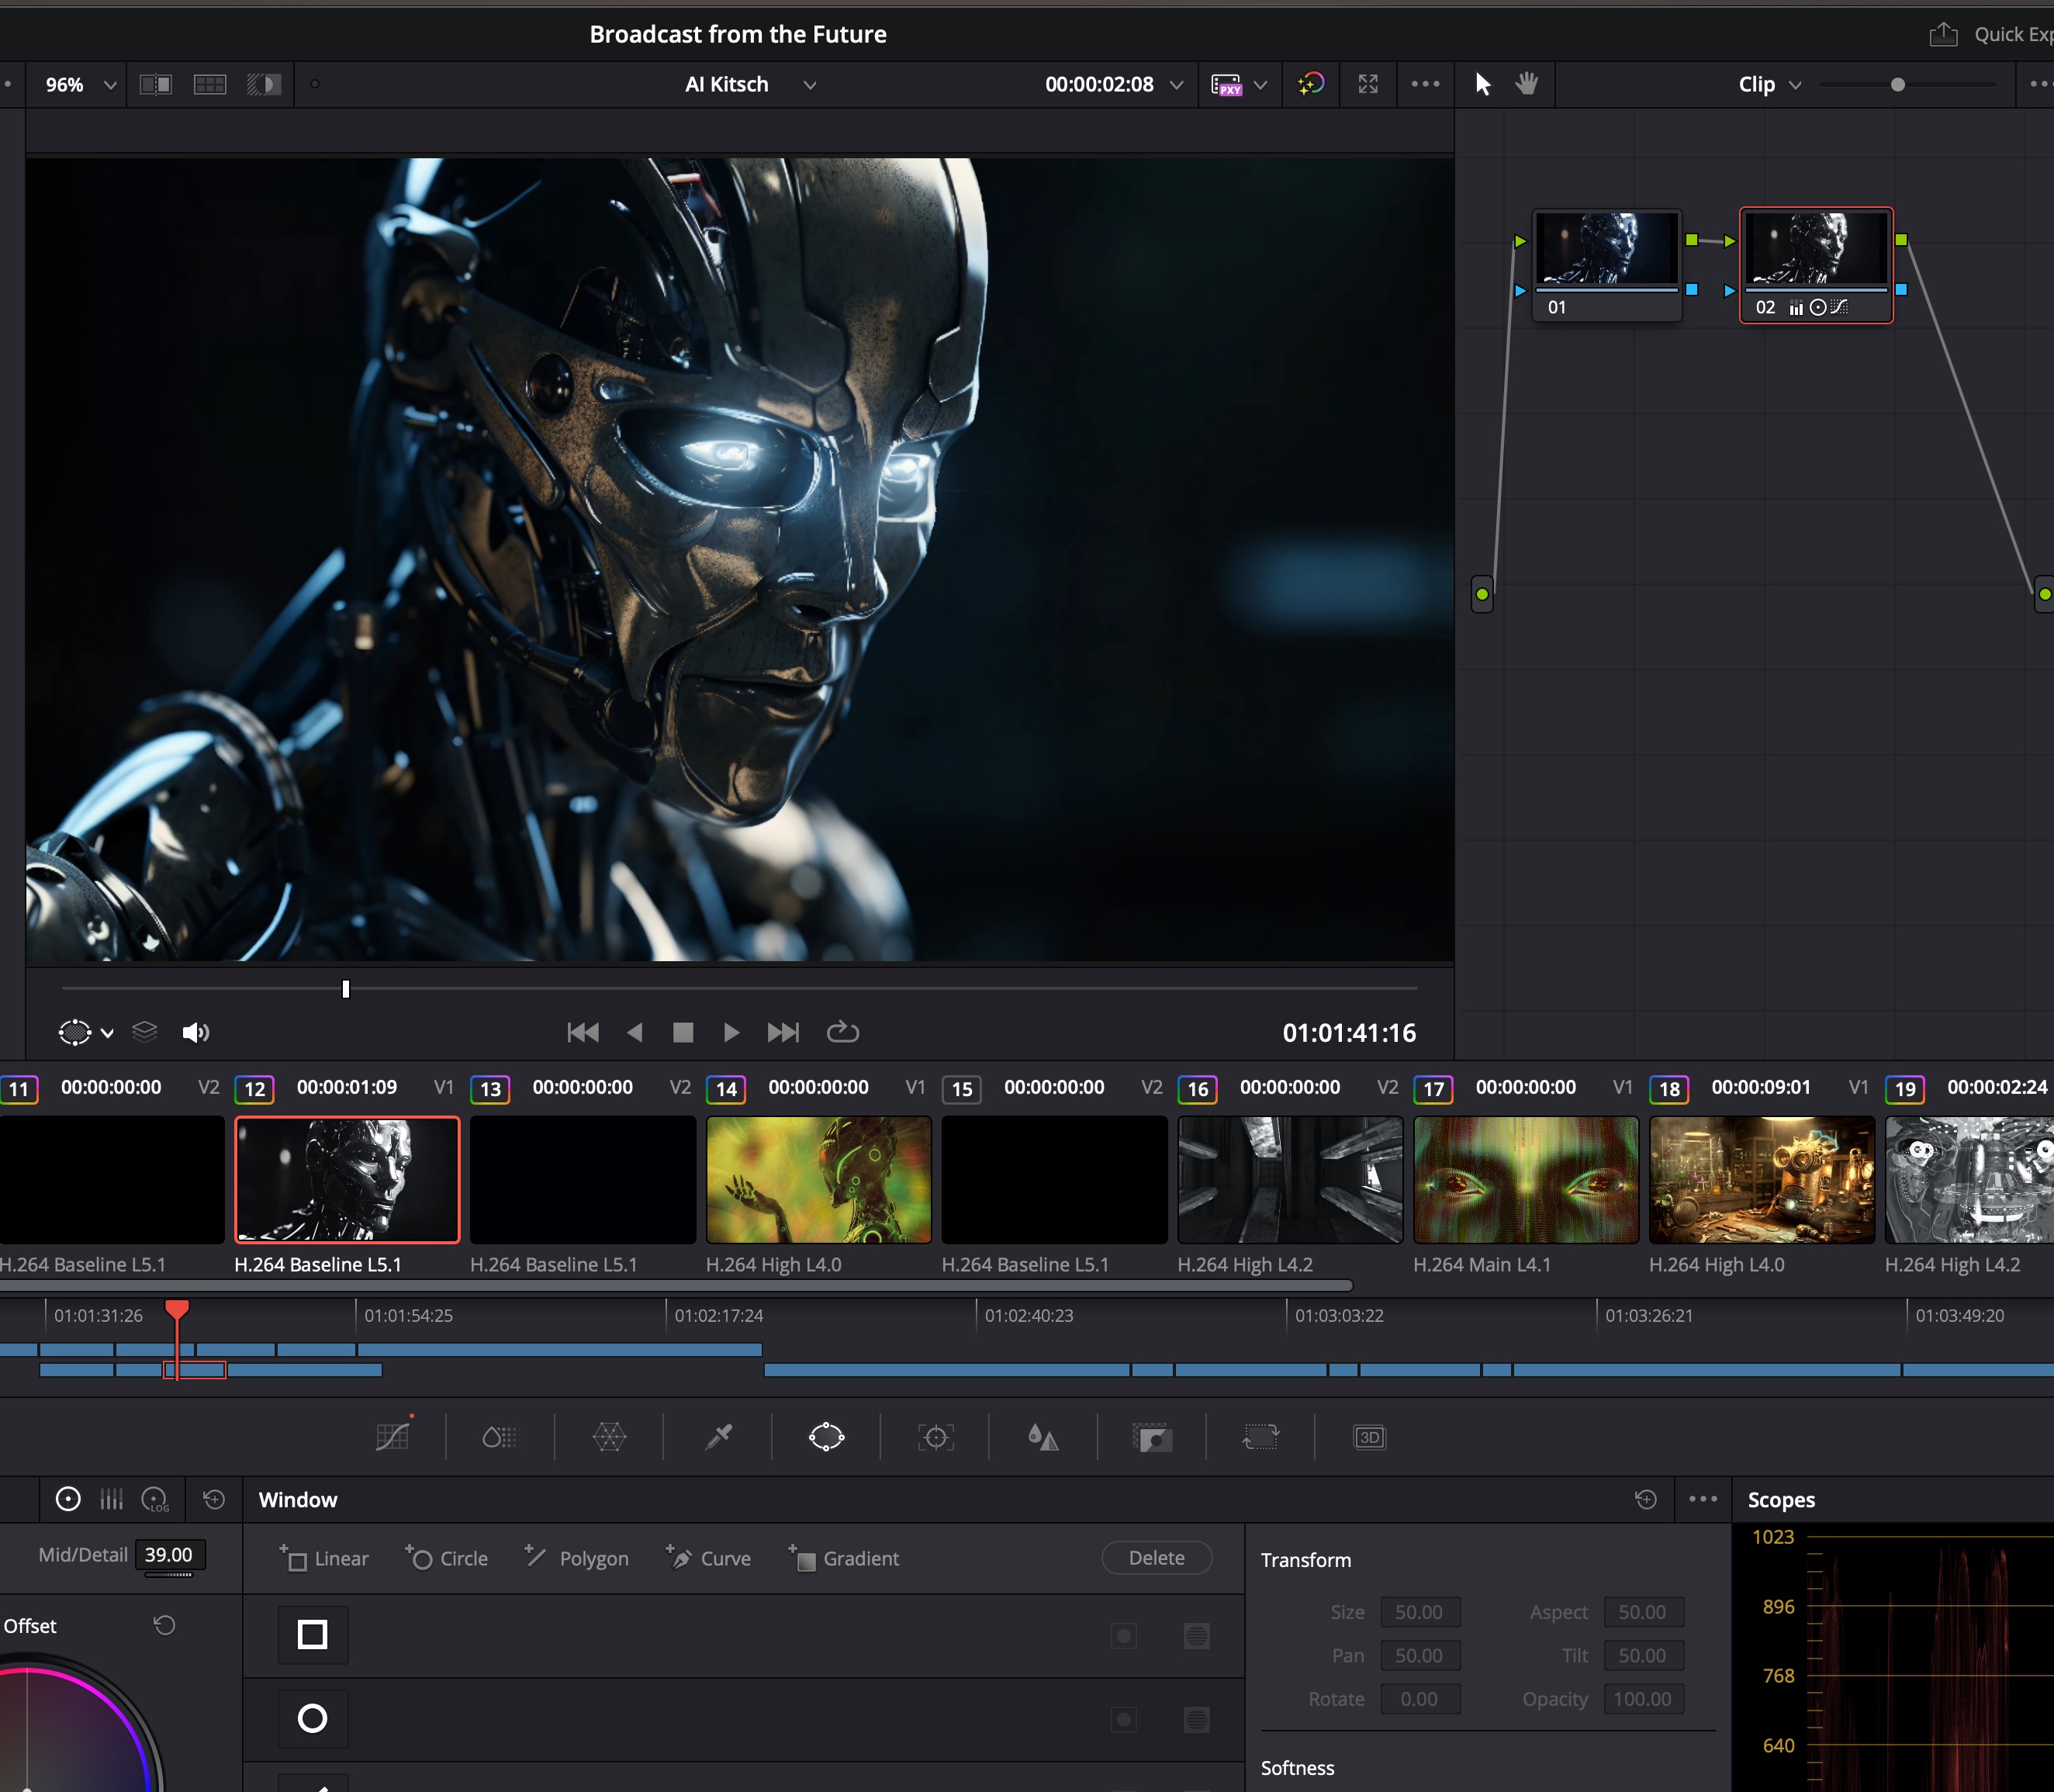The height and width of the screenshot is (1792, 2054).
Task: Toggle highlight mode in the viewer
Action: (x=264, y=84)
